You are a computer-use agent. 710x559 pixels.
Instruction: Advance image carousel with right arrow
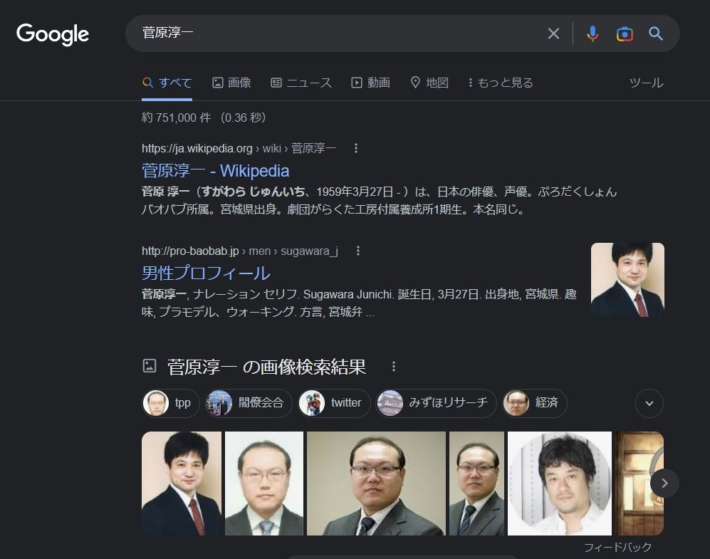click(664, 483)
